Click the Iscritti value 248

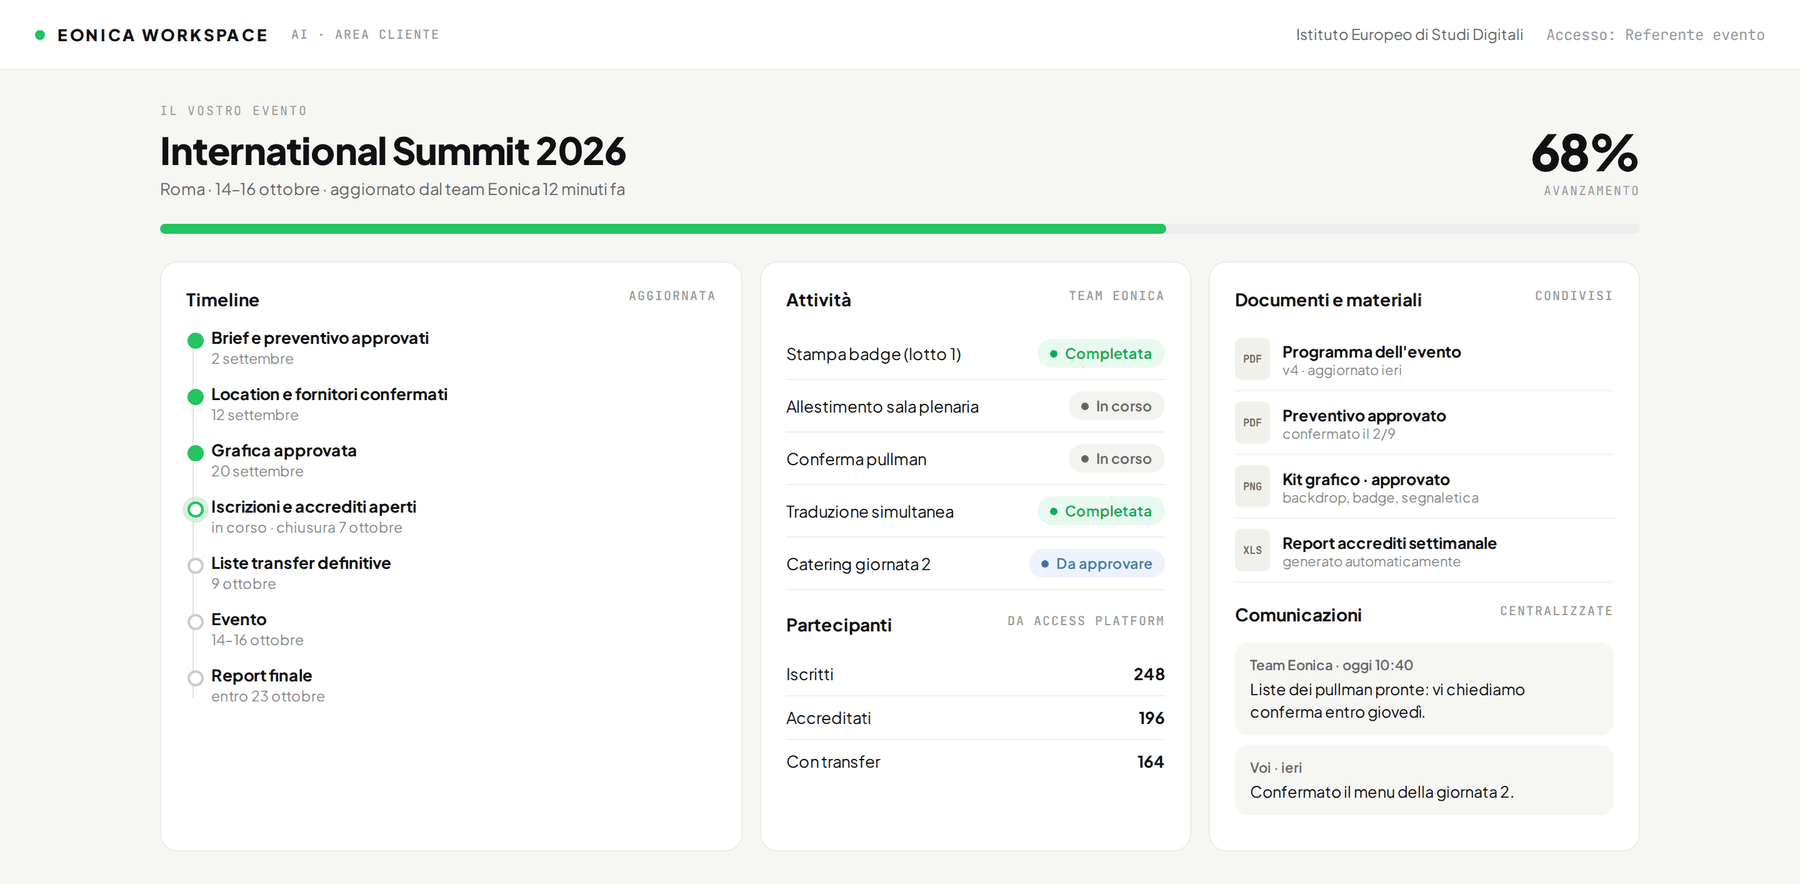(1149, 674)
